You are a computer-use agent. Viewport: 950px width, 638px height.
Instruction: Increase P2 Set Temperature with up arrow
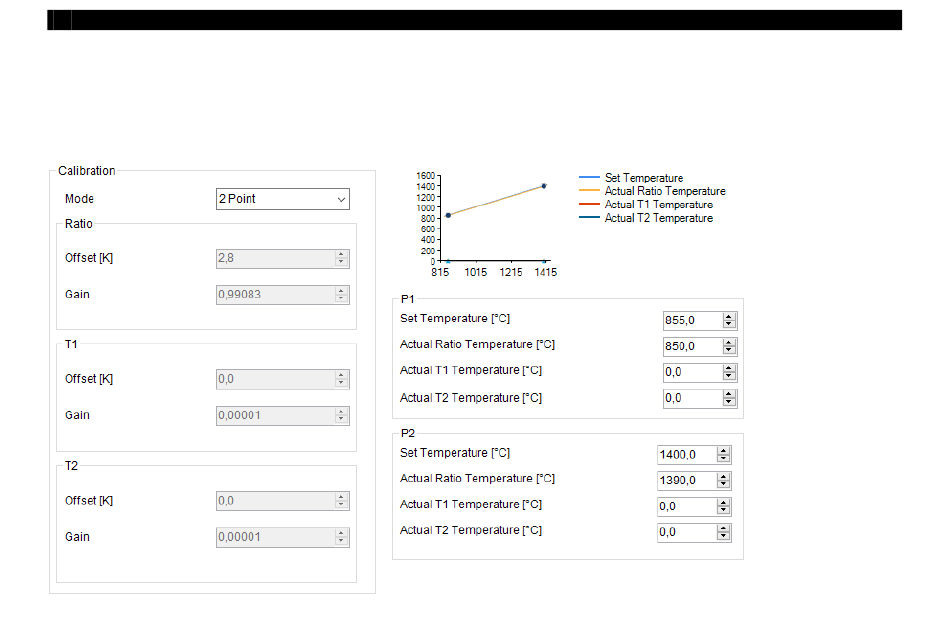(x=723, y=451)
